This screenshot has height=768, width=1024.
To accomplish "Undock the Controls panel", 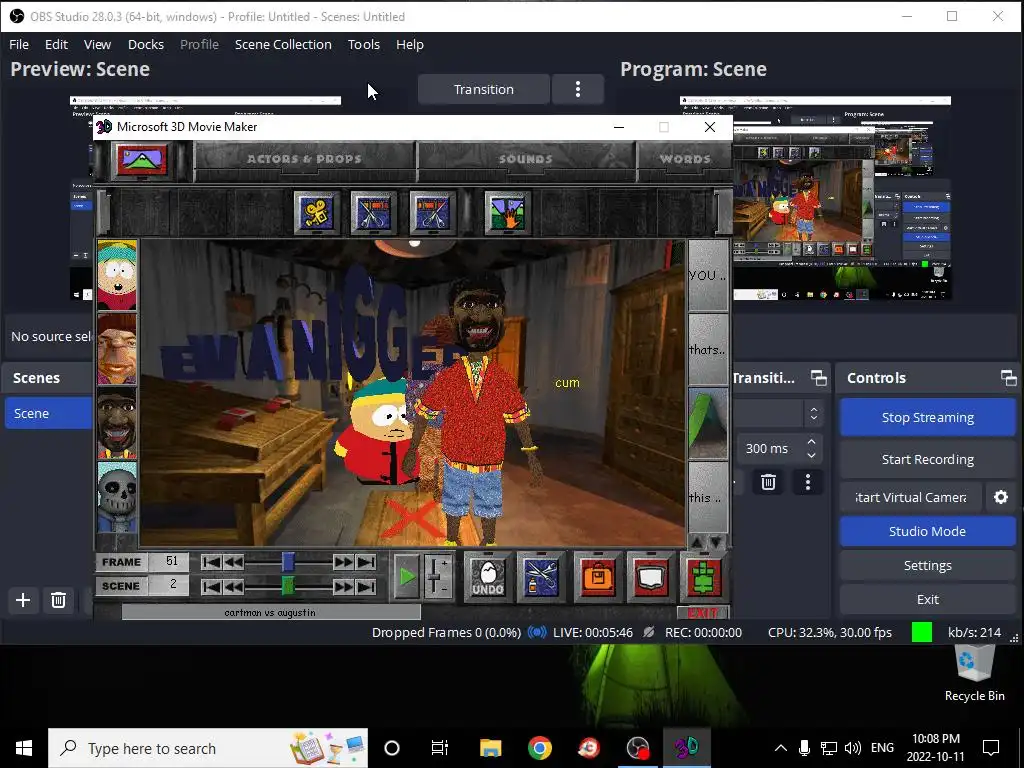I will pyautogui.click(x=1008, y=378).
